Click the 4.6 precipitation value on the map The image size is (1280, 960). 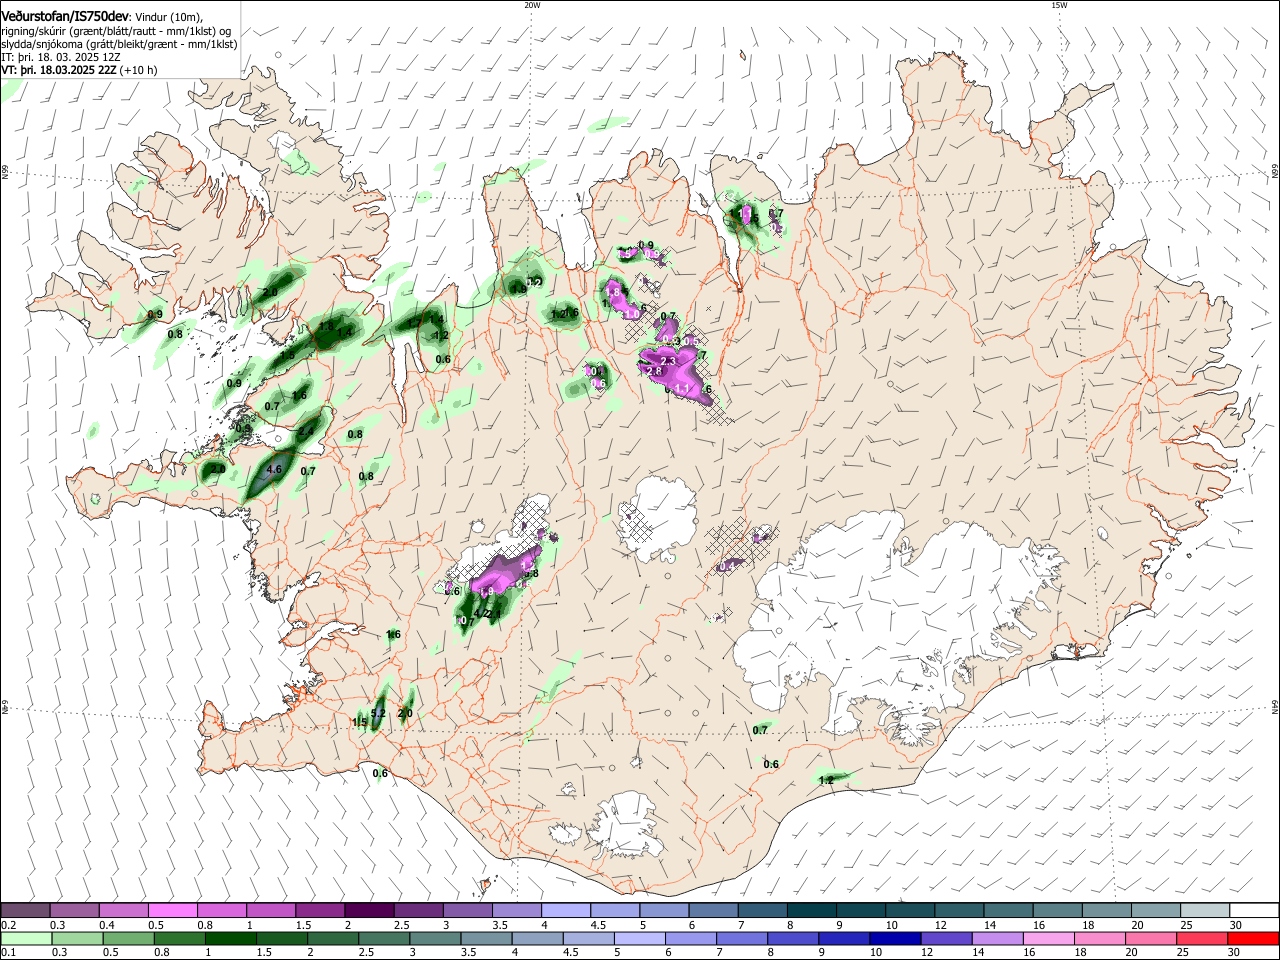point(275,468)
